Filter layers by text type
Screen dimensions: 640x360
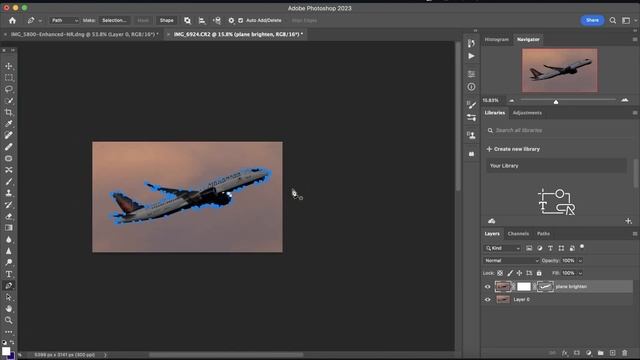(x=550, y=248)
